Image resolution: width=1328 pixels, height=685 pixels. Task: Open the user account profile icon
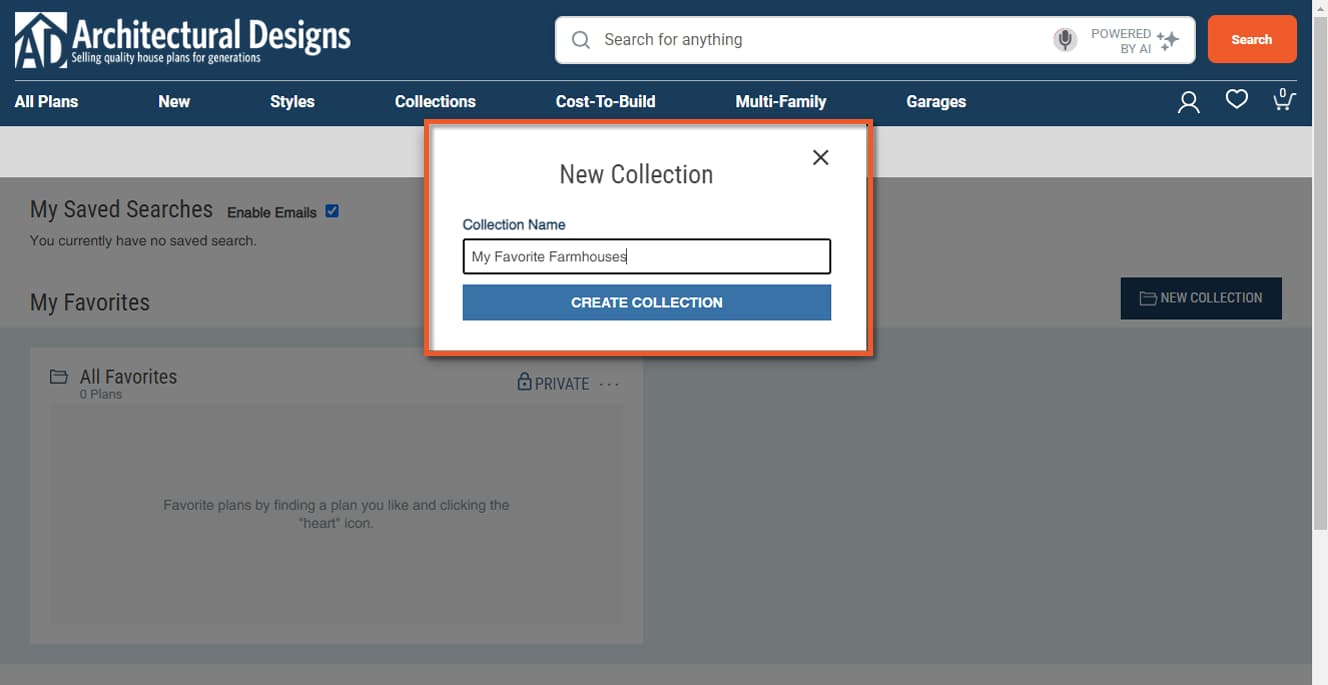point(1188,102)
